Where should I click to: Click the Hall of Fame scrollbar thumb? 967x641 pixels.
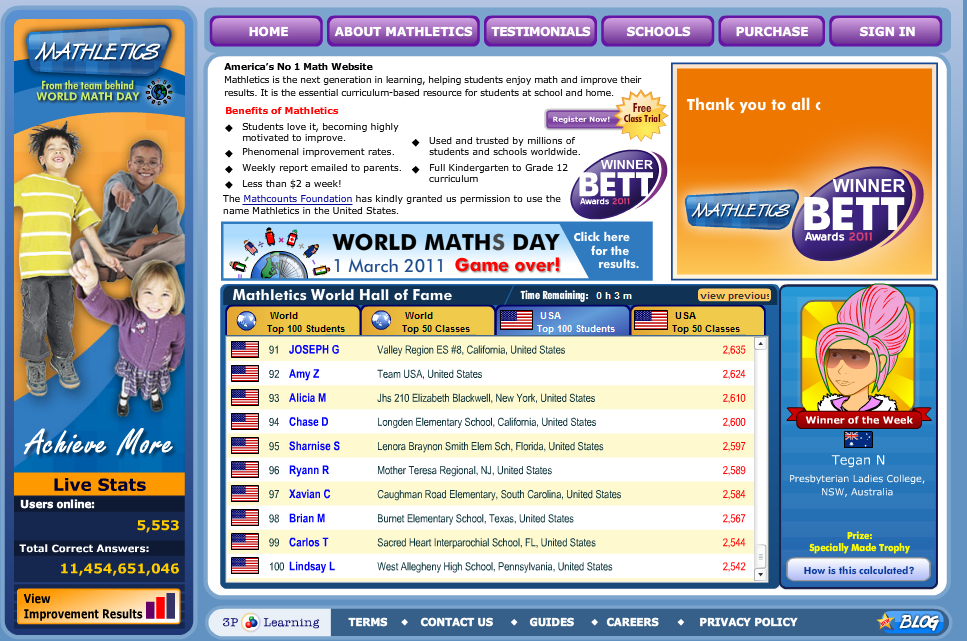pos(760,556)
